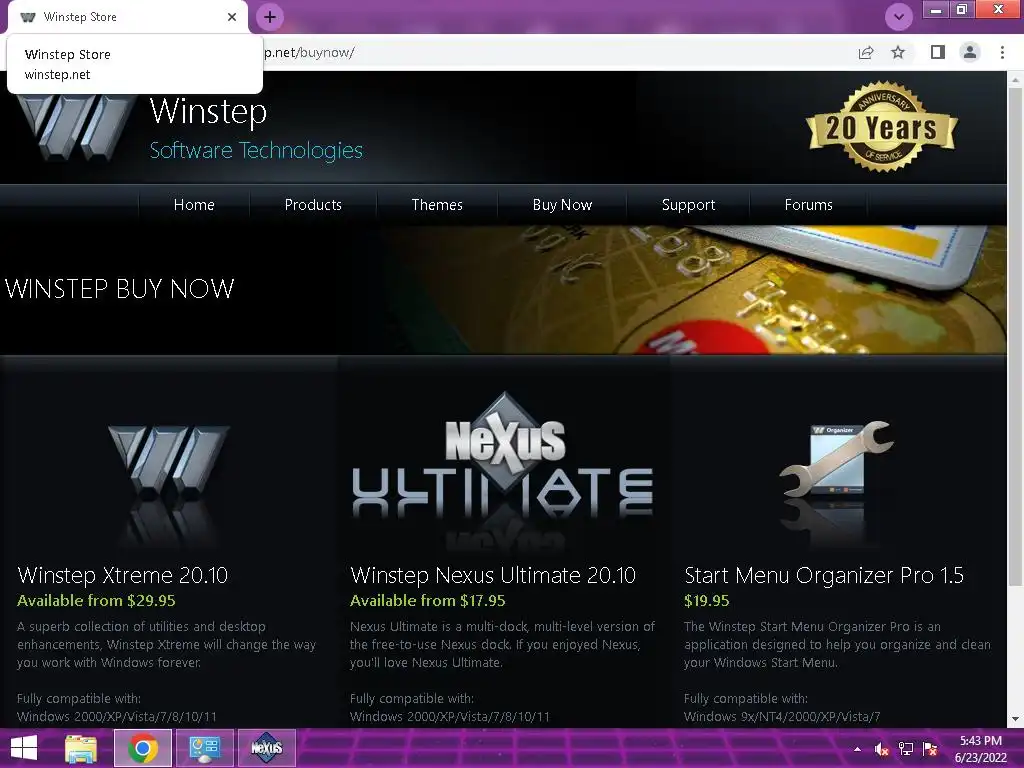The height and width of the screenshot is (768, 1024).
Task: Open Start Menu Organizer Pro 1.5 title
Action: [x=824, y=575]
